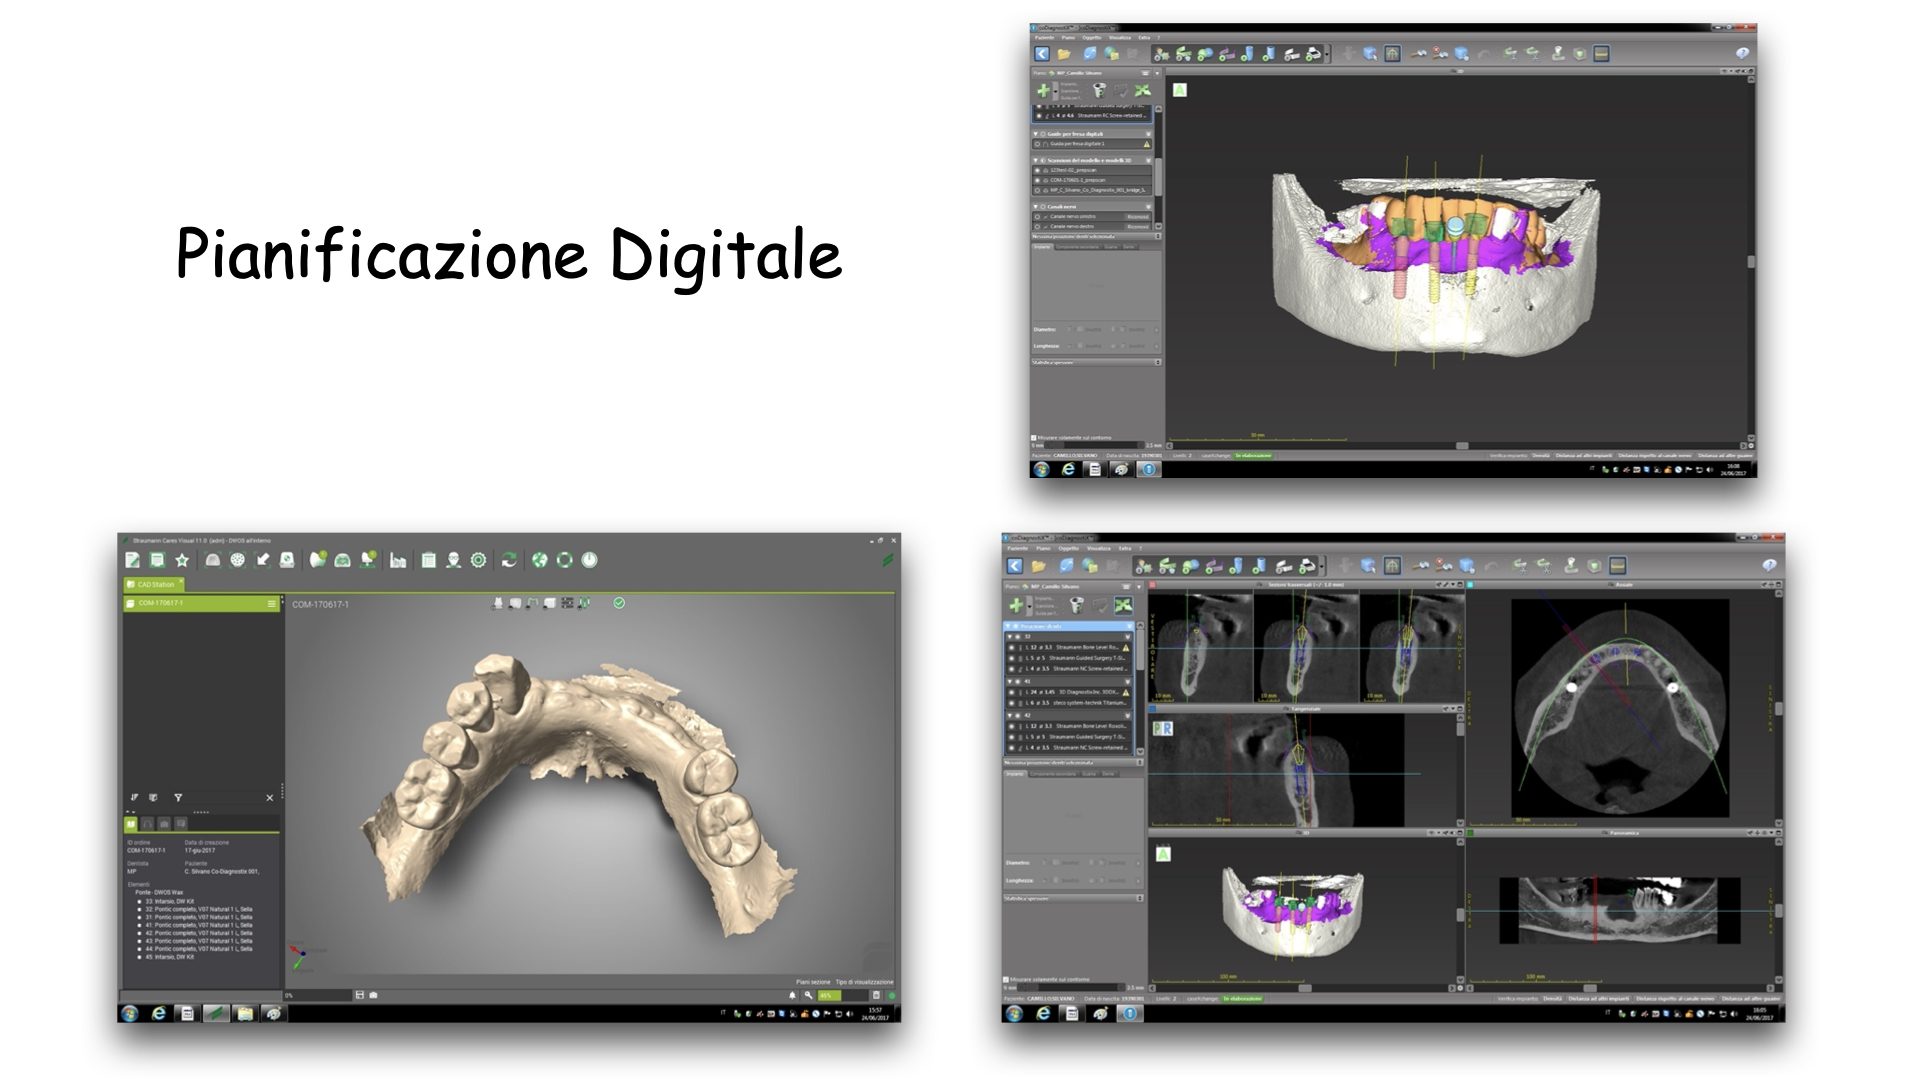Open the Paziente menu in 3D-only coDiagnostiX
Image resolution: width=1920 pixels, height=1080 pixels.
[x=1044, y=37]
